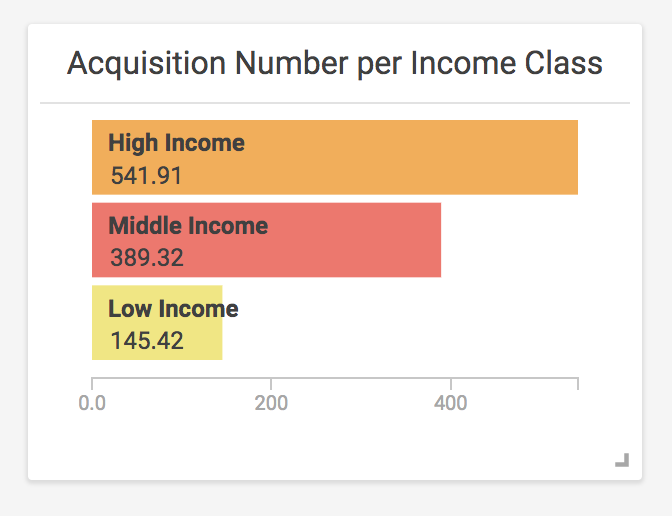The image size is (672, 516).
Task: Click the empty area right of Low Income bar
Action: click(400, 323)
